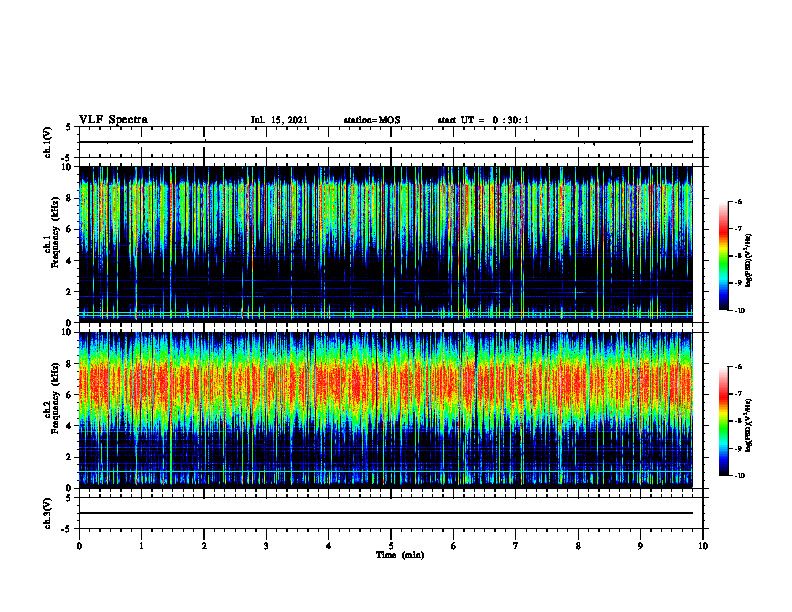Click the upper spectrogram color bar
This screenshot has width=792, height=612.
point(723,256)
